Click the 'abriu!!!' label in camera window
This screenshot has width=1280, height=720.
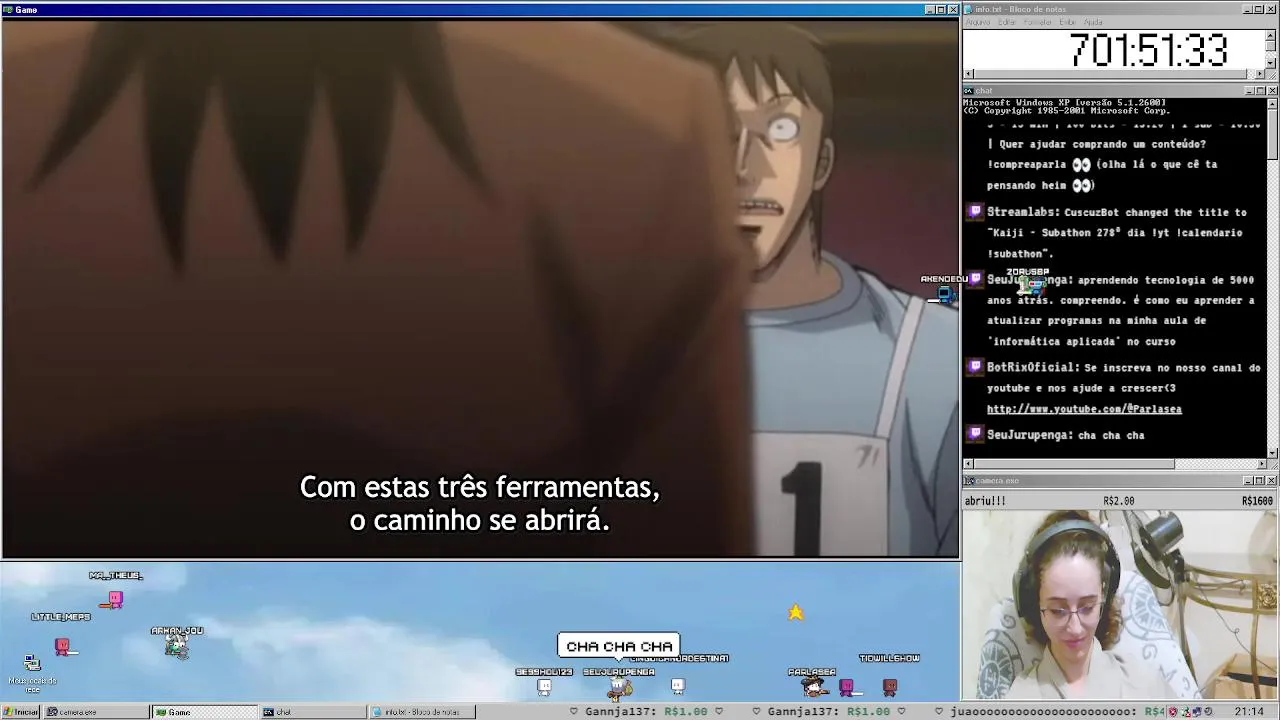(x=985, y=501)
